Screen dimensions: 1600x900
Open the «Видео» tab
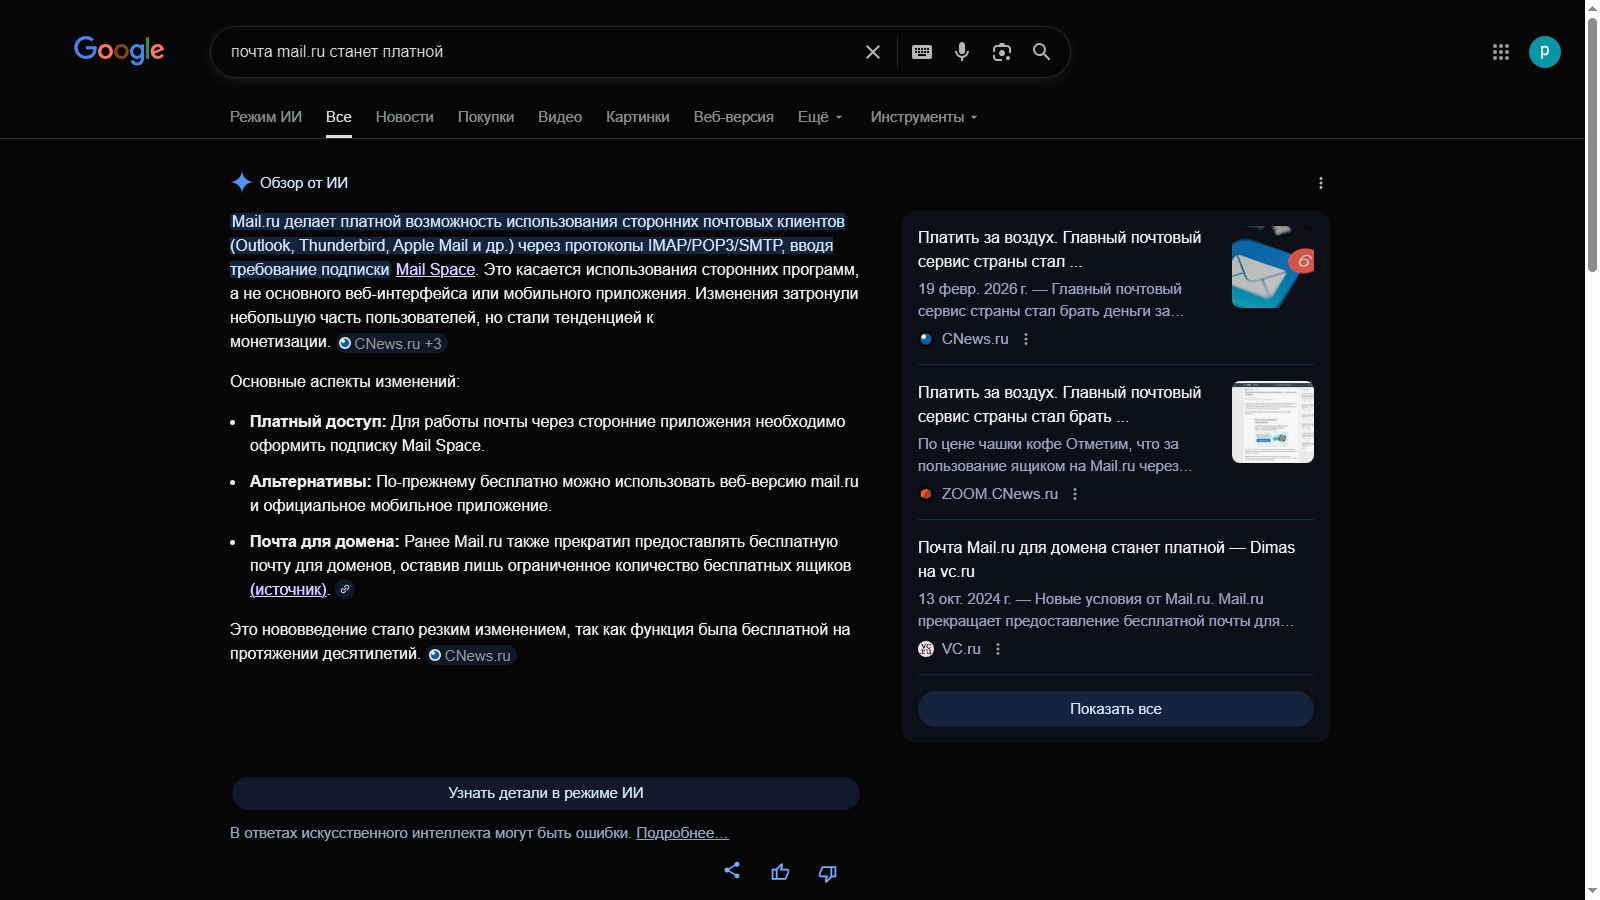tap(560, 117)
